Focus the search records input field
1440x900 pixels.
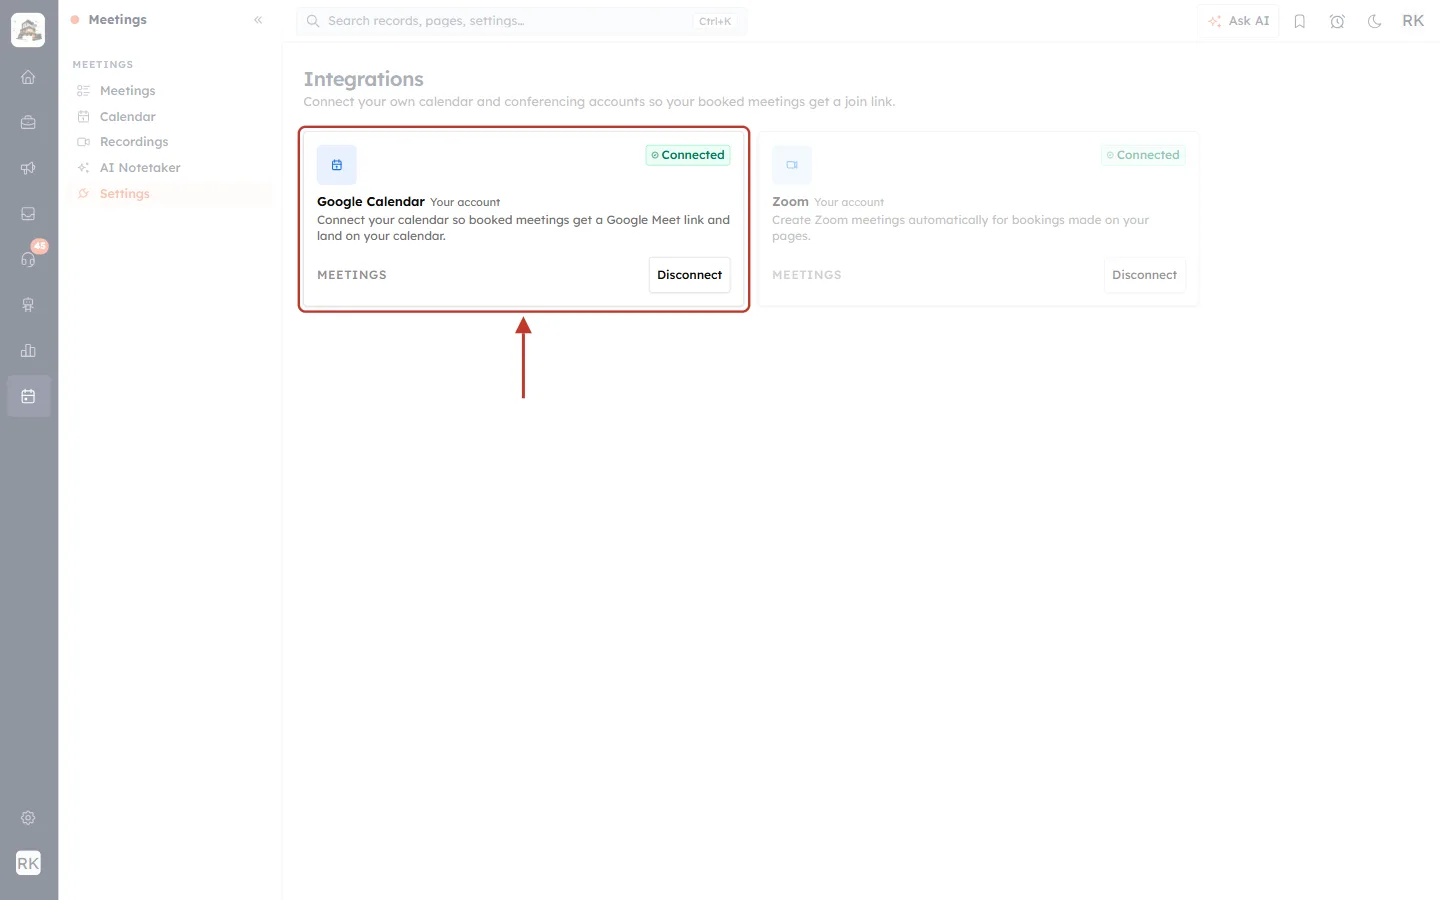pos(521,21)
